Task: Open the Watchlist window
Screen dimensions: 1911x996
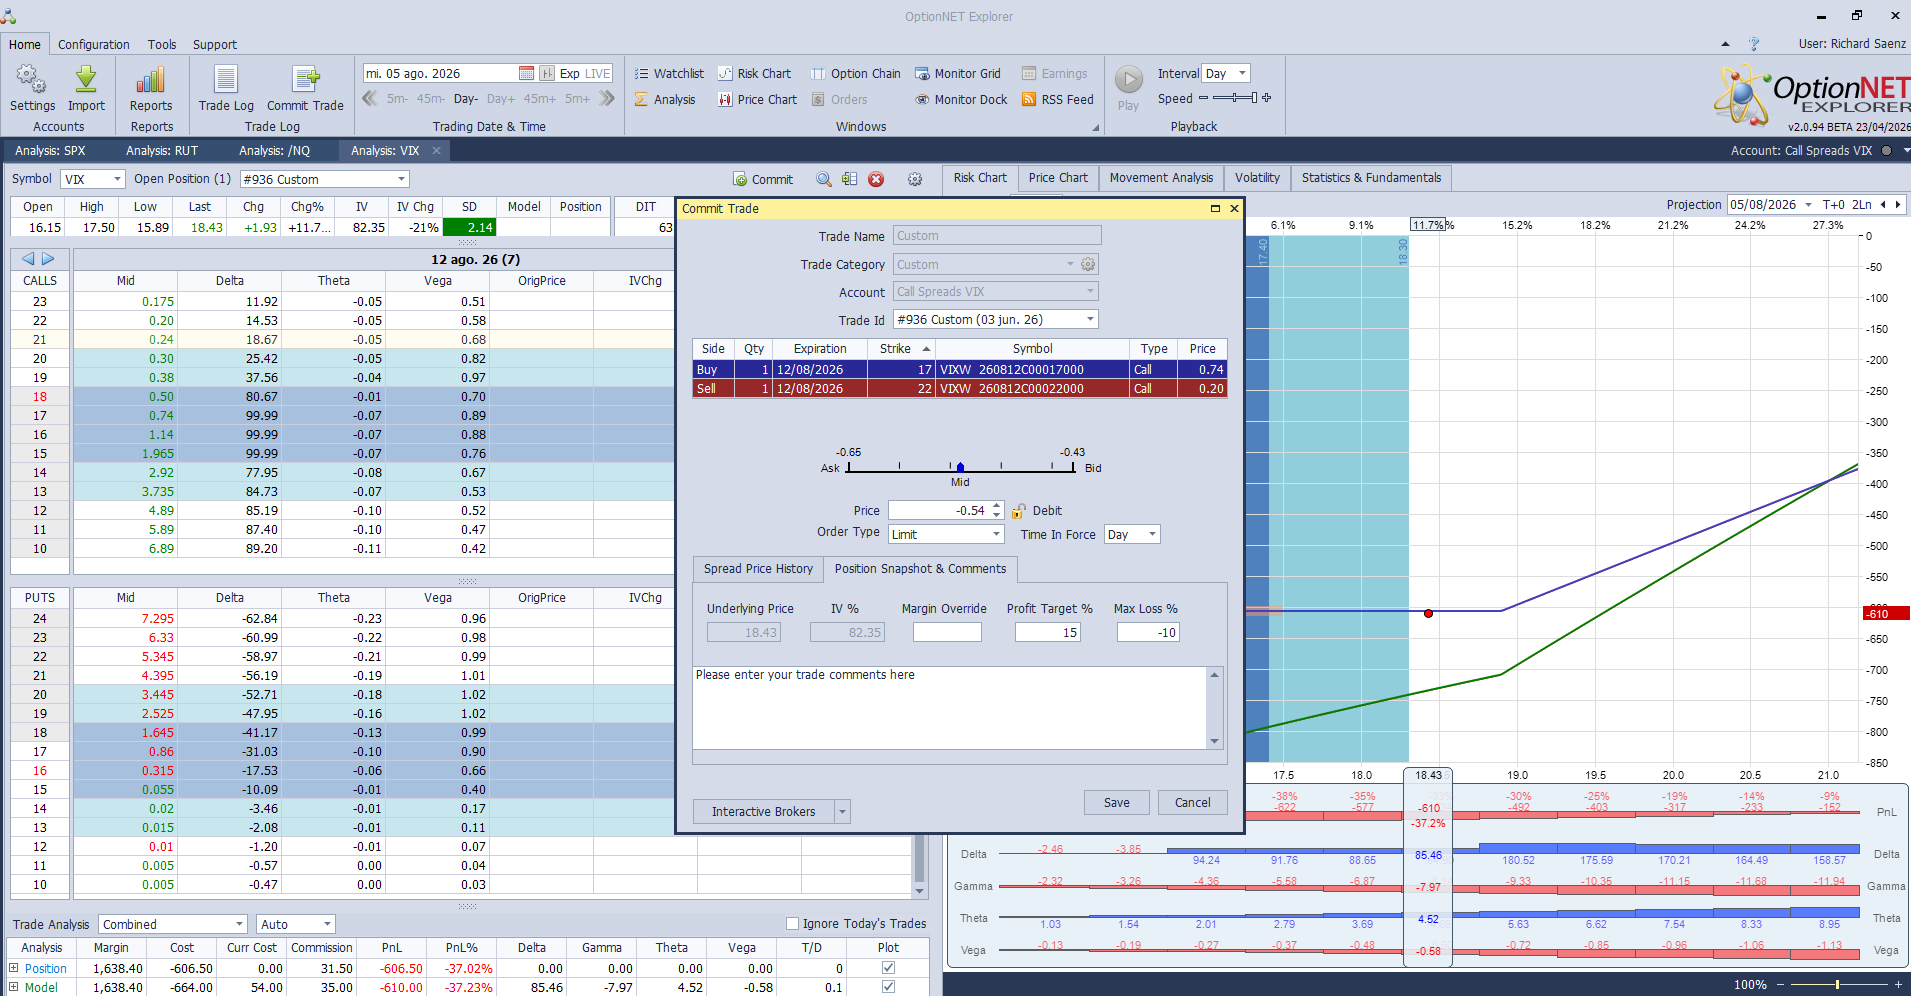Action: click(x=669, y=73)
